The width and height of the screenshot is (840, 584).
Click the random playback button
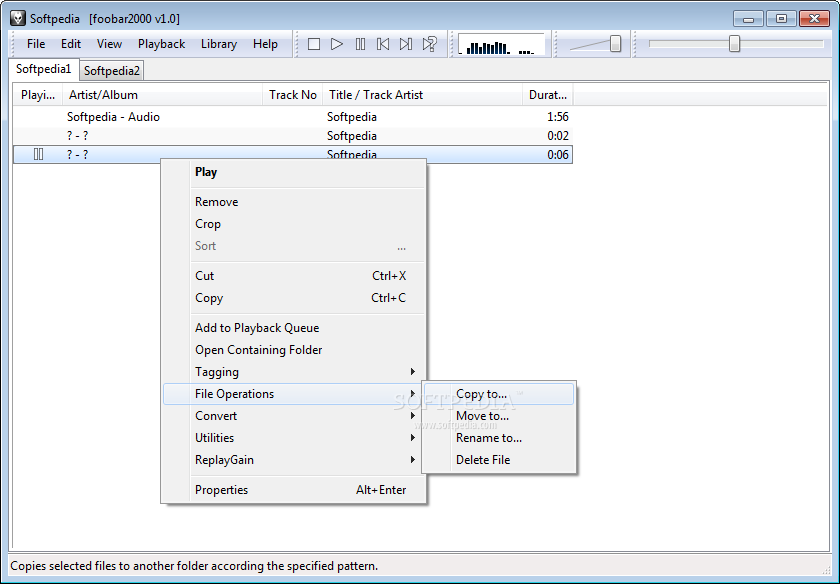[x=430, y=44]
